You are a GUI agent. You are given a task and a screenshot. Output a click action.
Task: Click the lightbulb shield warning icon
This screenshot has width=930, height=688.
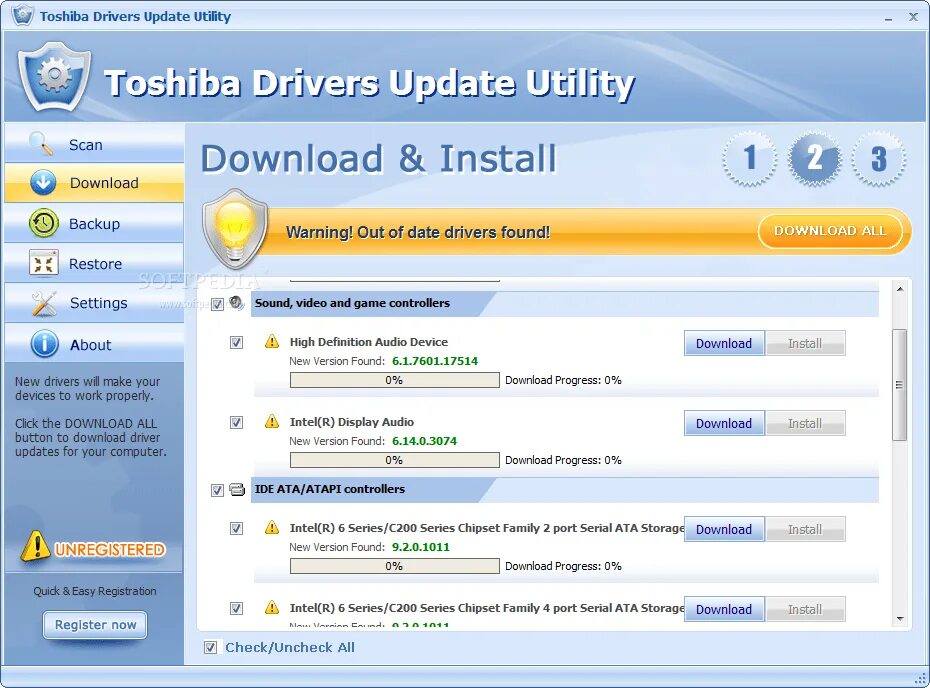coord(235,228)
